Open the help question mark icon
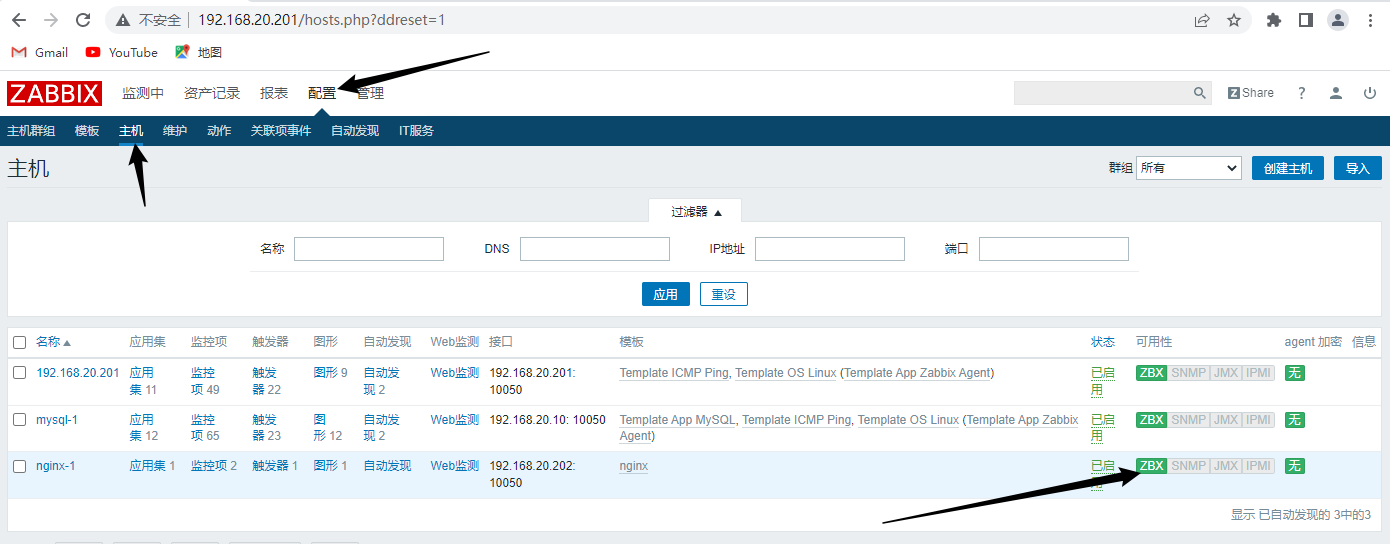The width and height of the screenshot is (1390, 544). pyautogui.click(x=1301, y=93)
